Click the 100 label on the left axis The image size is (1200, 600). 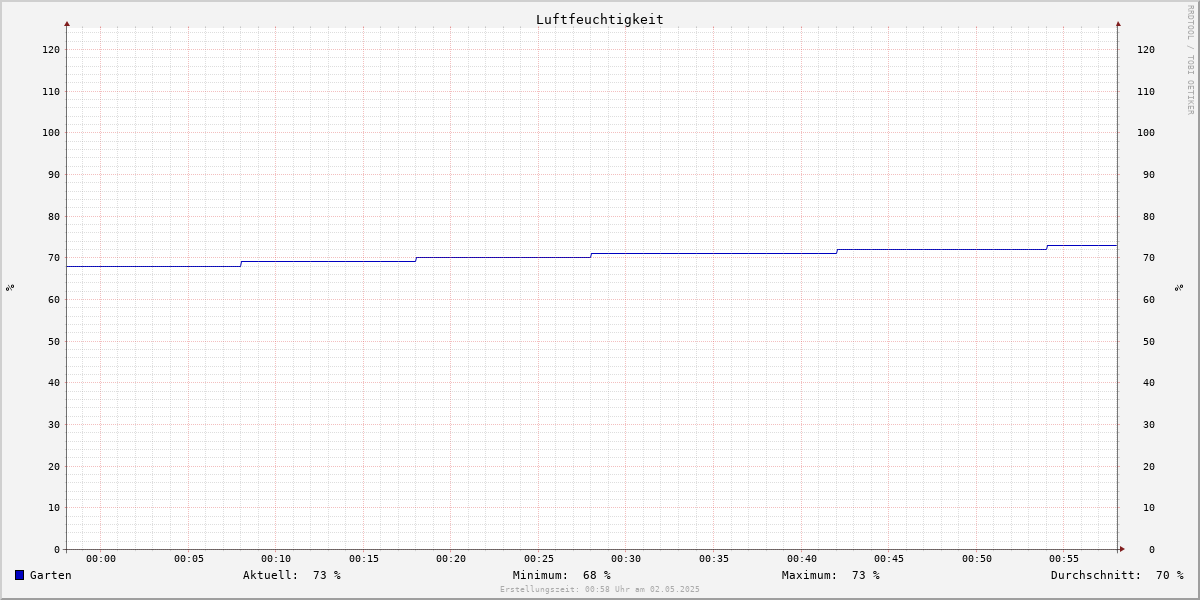(x=52, y=133)
